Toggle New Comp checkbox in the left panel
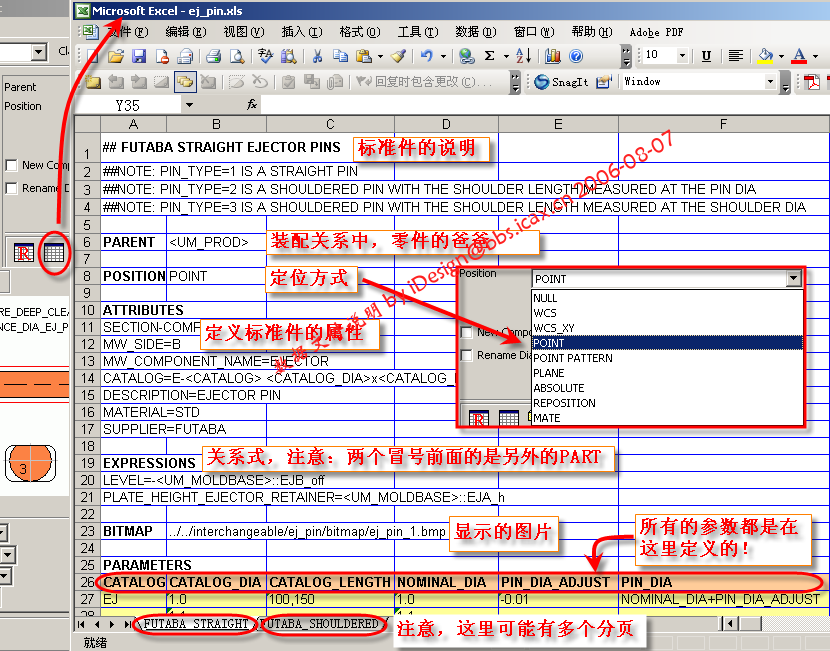The height and width of the screenshot is (651, 830). click(x=11, y=165)
